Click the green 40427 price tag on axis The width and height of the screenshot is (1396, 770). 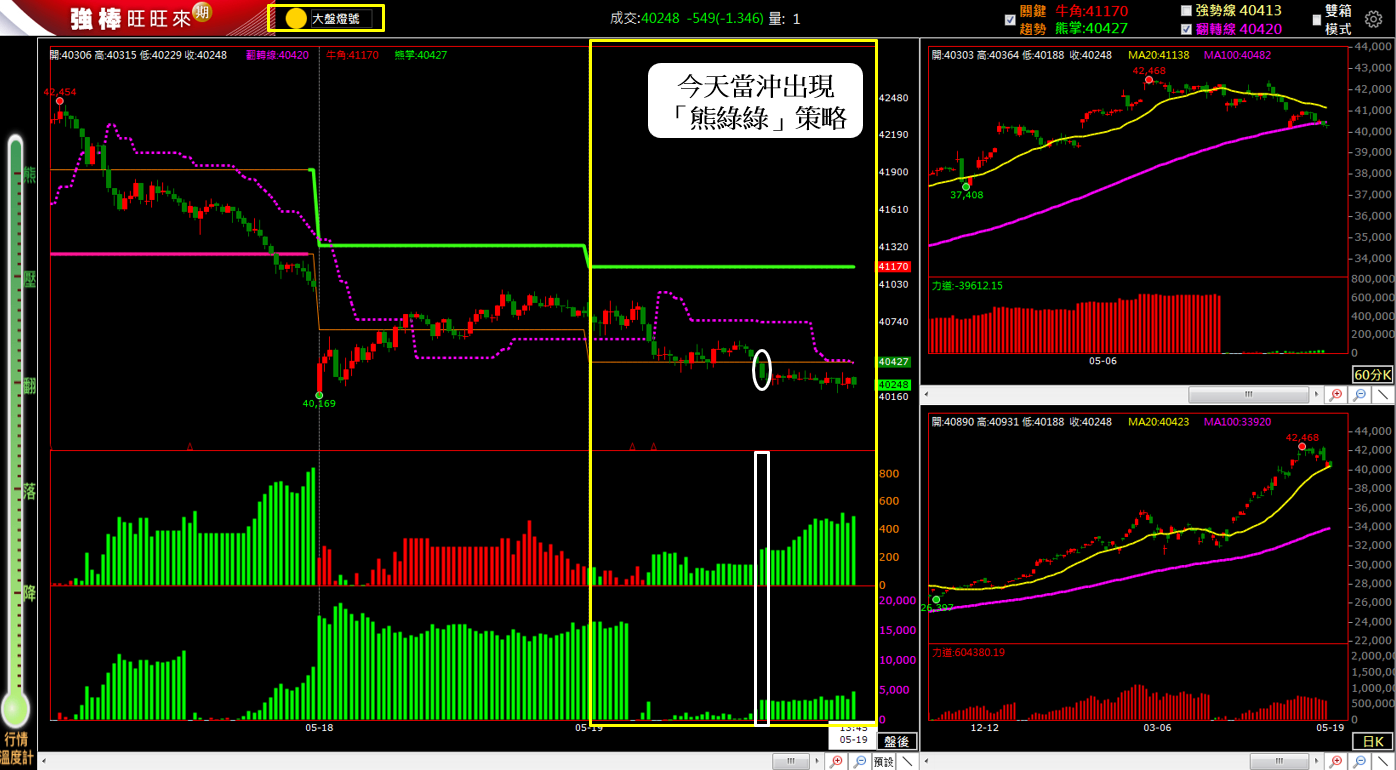(892, 361)
